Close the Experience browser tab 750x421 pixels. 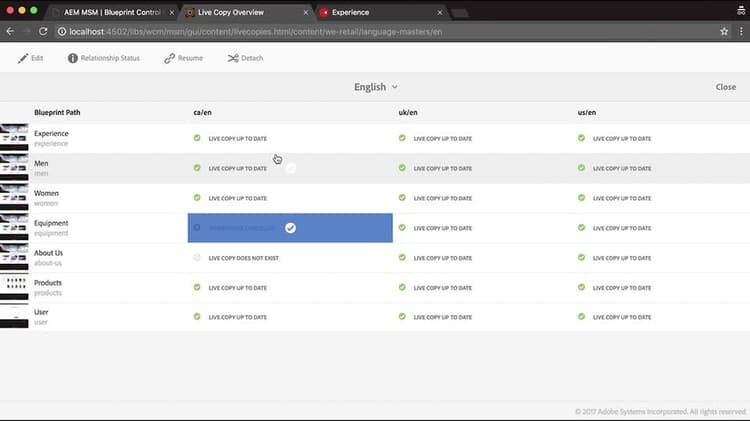(440, 12)
